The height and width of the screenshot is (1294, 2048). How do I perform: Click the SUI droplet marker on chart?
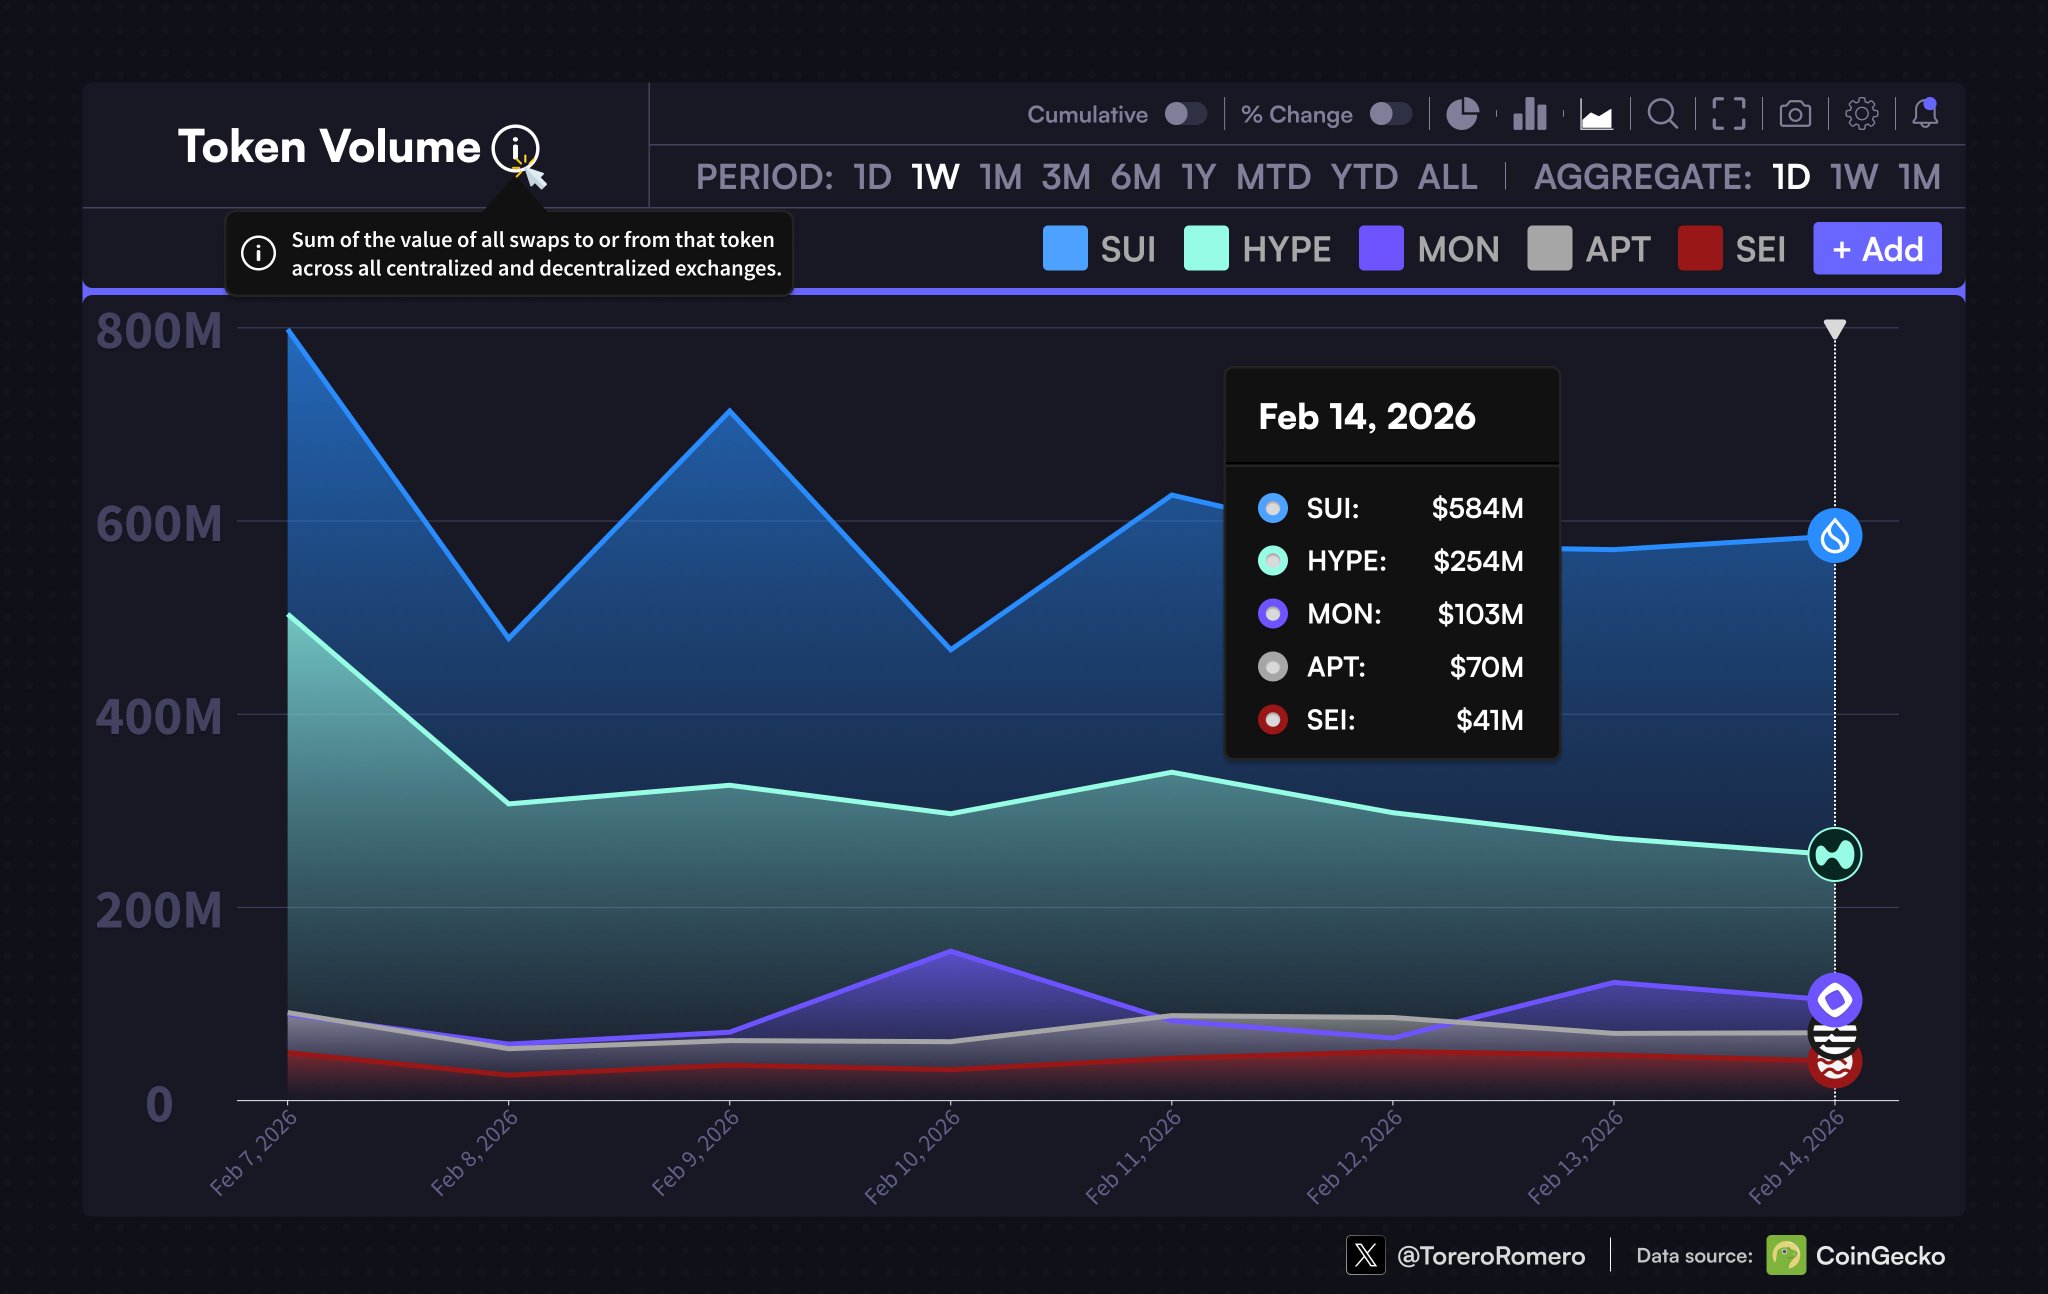(x=1834, y=536)
